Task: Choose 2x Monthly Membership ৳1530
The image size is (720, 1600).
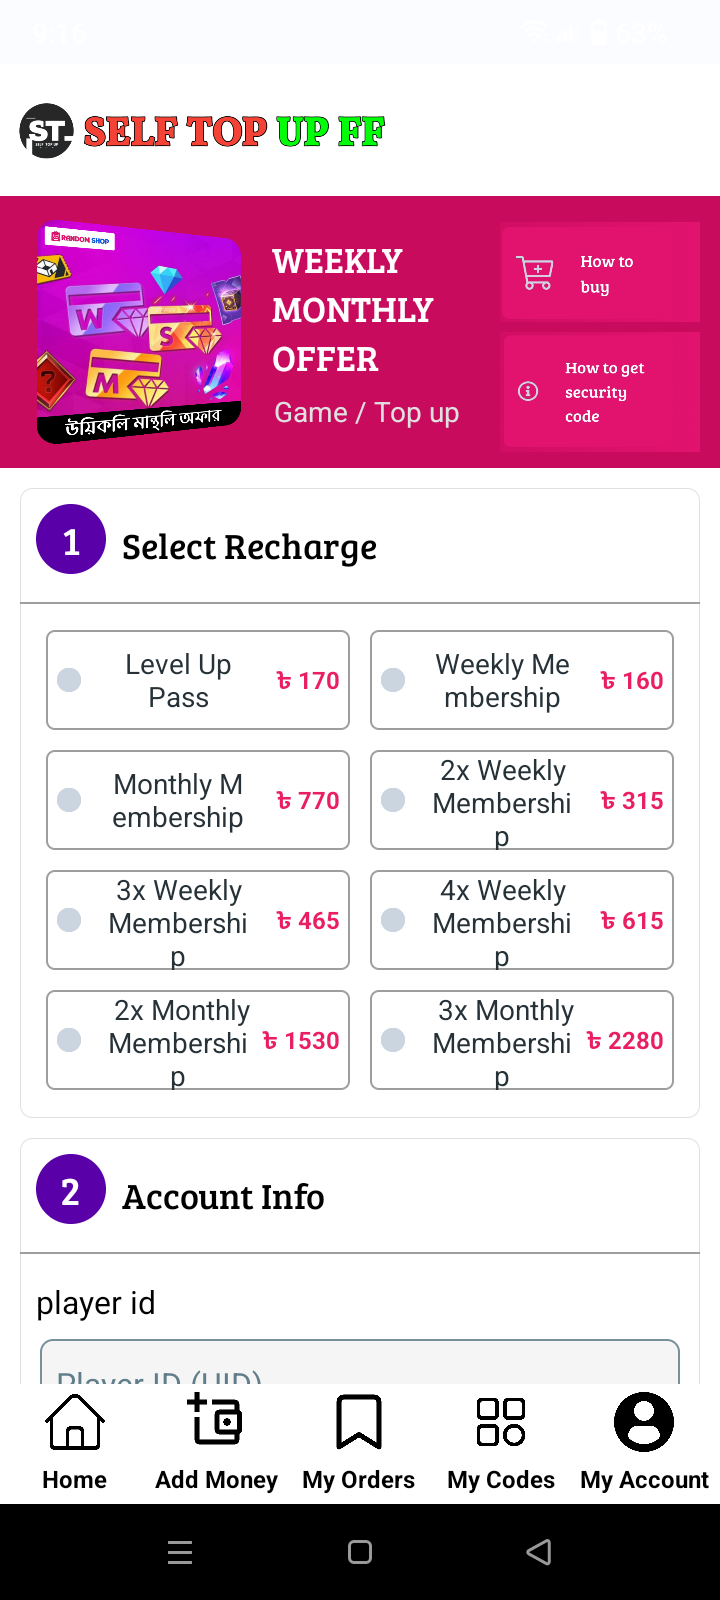Action: (x=198, y=1040)
